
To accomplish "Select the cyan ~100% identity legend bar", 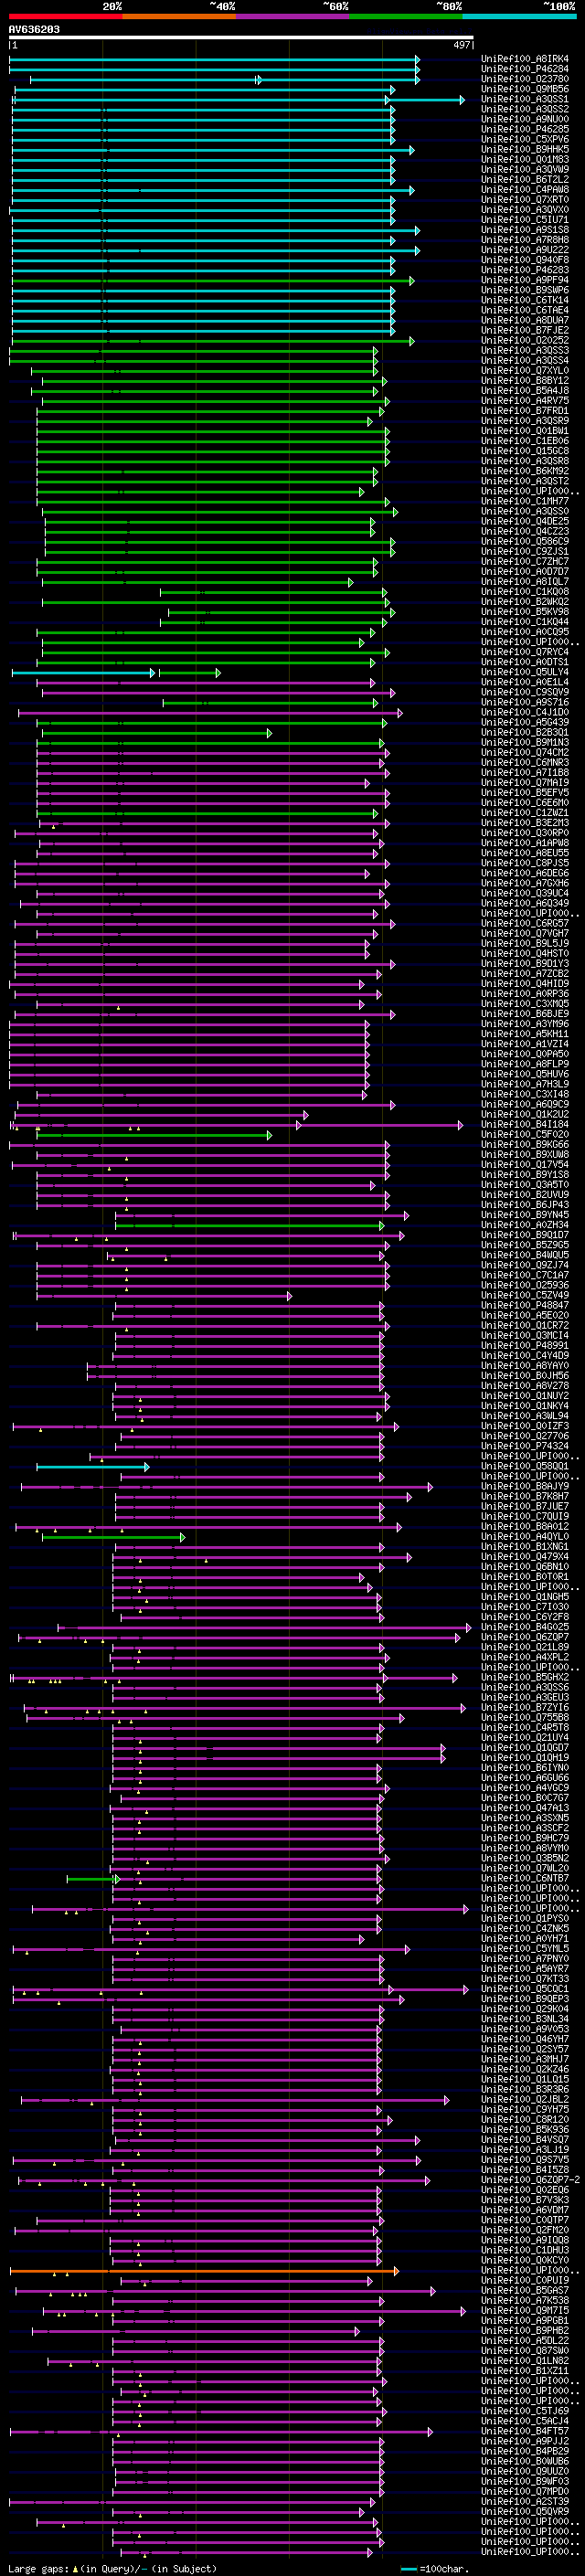I will click(x=519, y=16).
